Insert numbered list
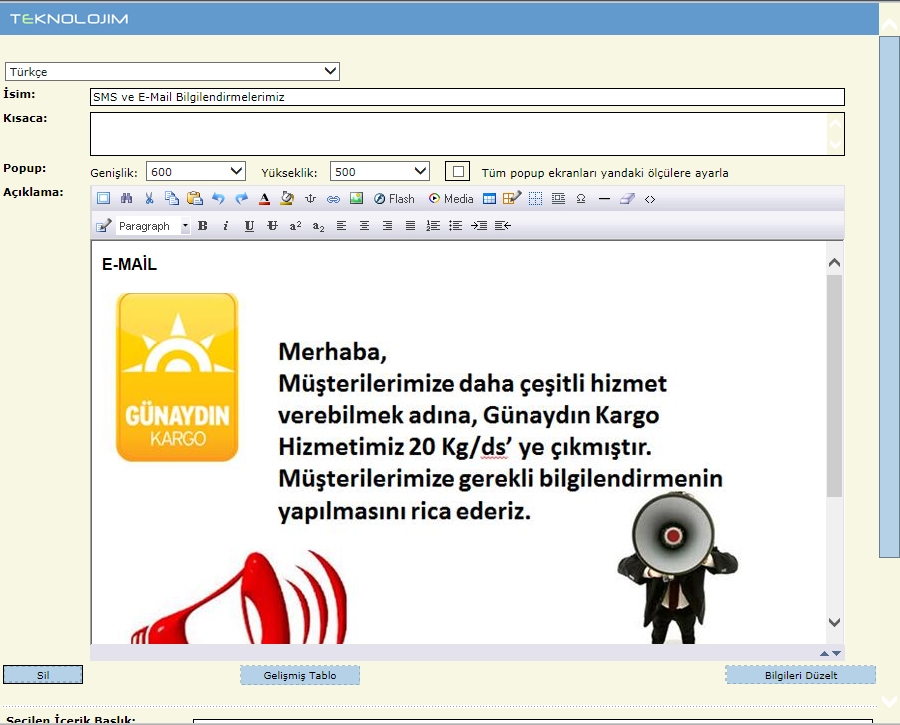This screenshot has width=900, height=725. click(433, 226)
